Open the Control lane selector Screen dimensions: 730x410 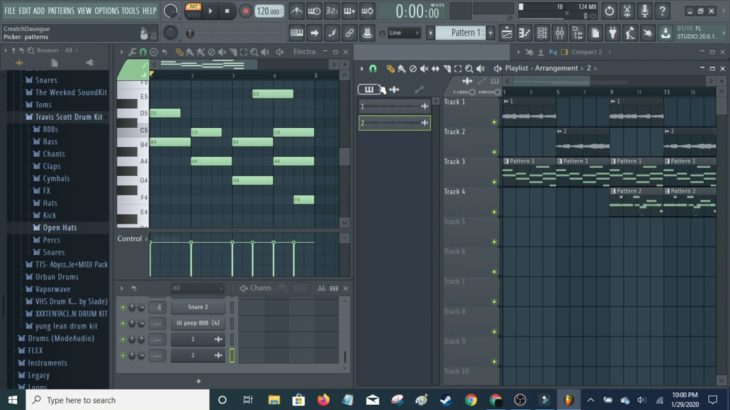[133, 238]
